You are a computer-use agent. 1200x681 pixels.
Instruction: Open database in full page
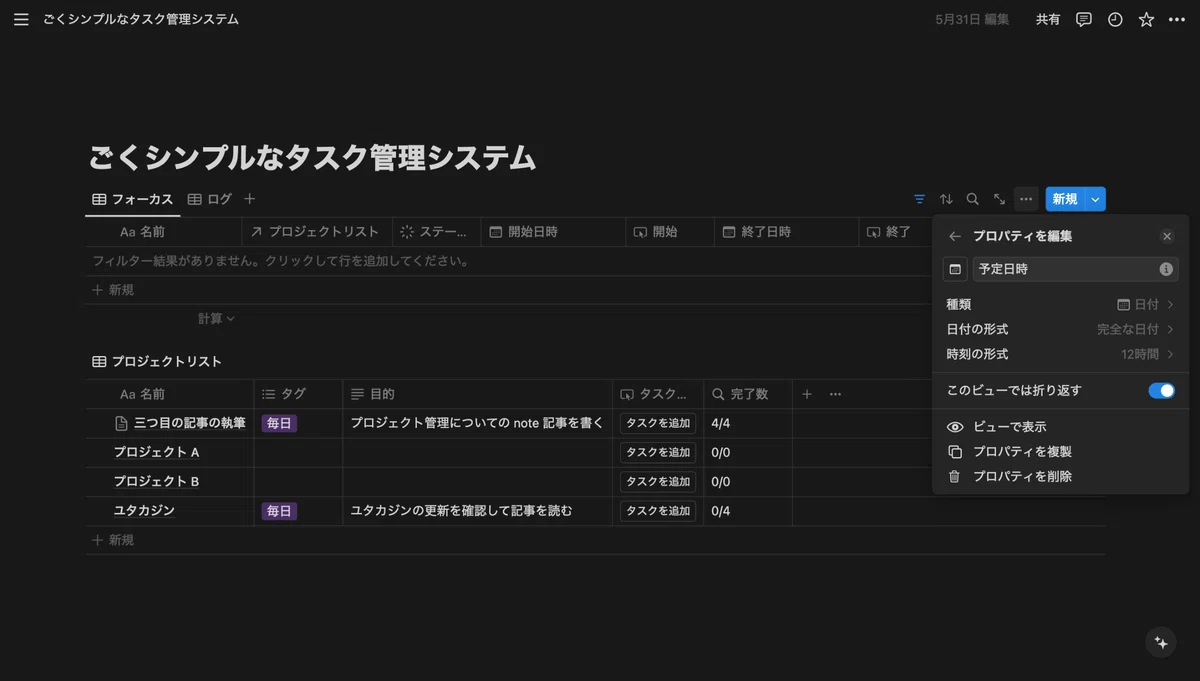[x=999, y=199]
